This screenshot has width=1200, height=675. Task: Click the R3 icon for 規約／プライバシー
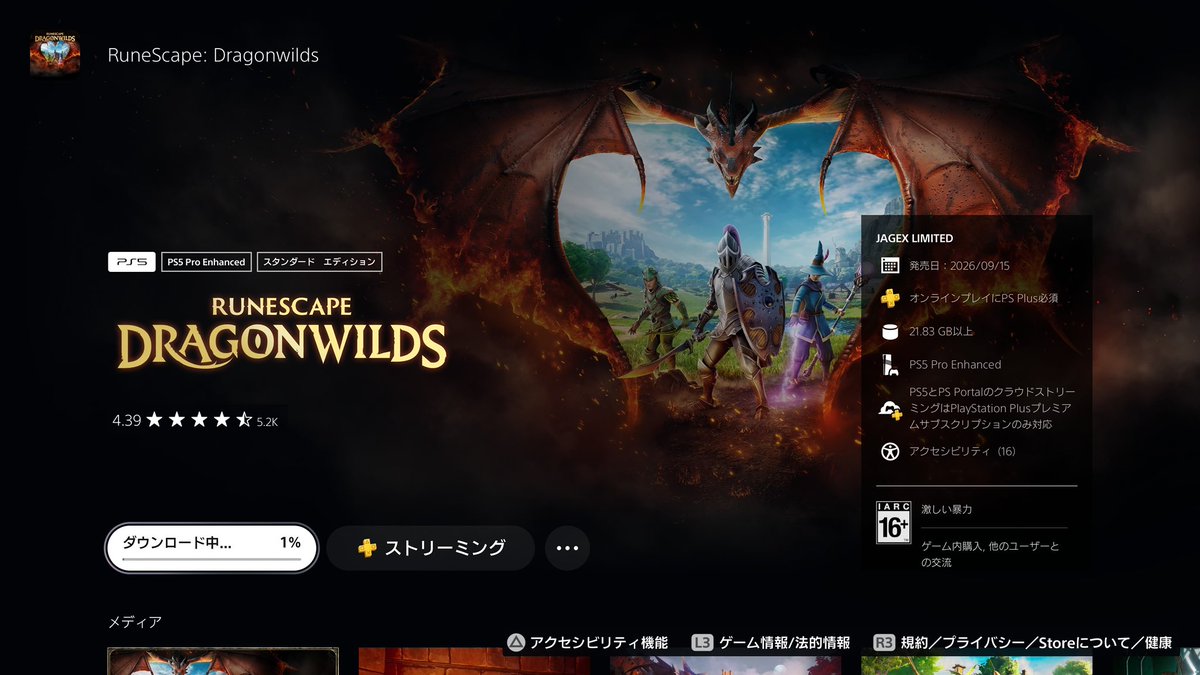(884, 643)
